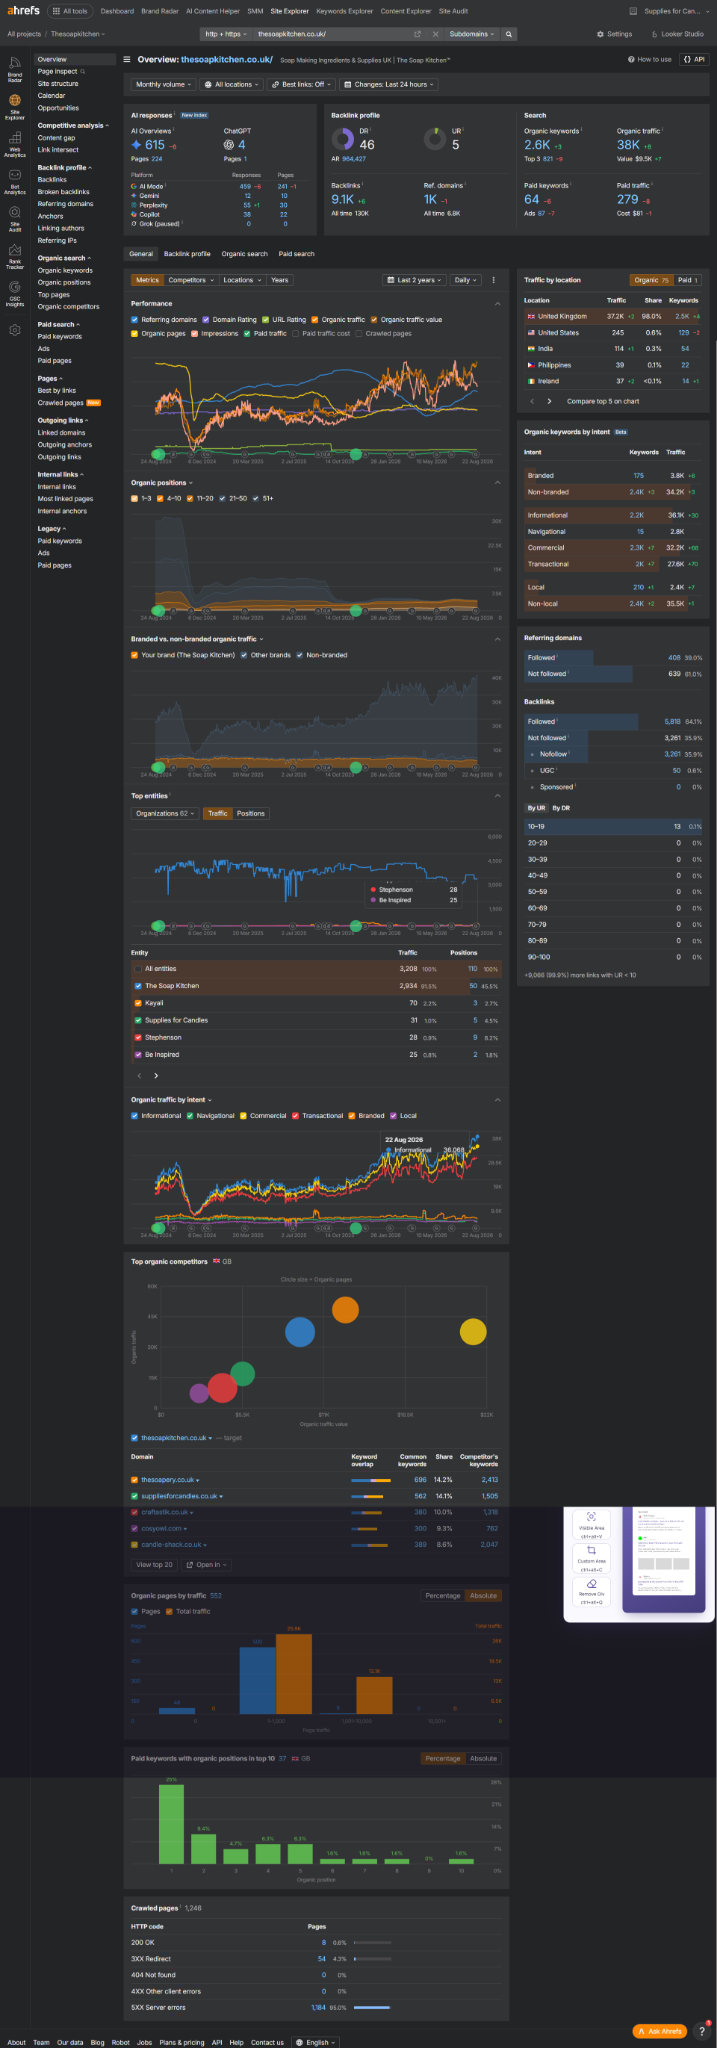Open Brand Radar in left icon sidebar
Viewport: 717px width, 2048px height.
tap(15, 68)
